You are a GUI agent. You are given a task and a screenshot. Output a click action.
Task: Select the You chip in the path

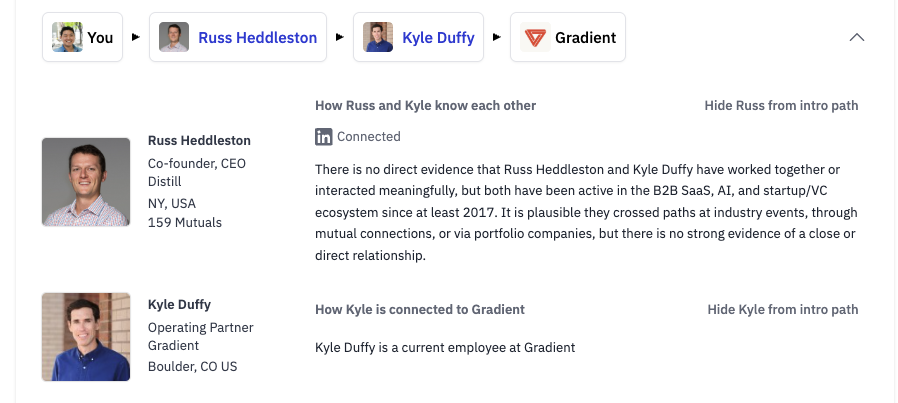[82, 37]
